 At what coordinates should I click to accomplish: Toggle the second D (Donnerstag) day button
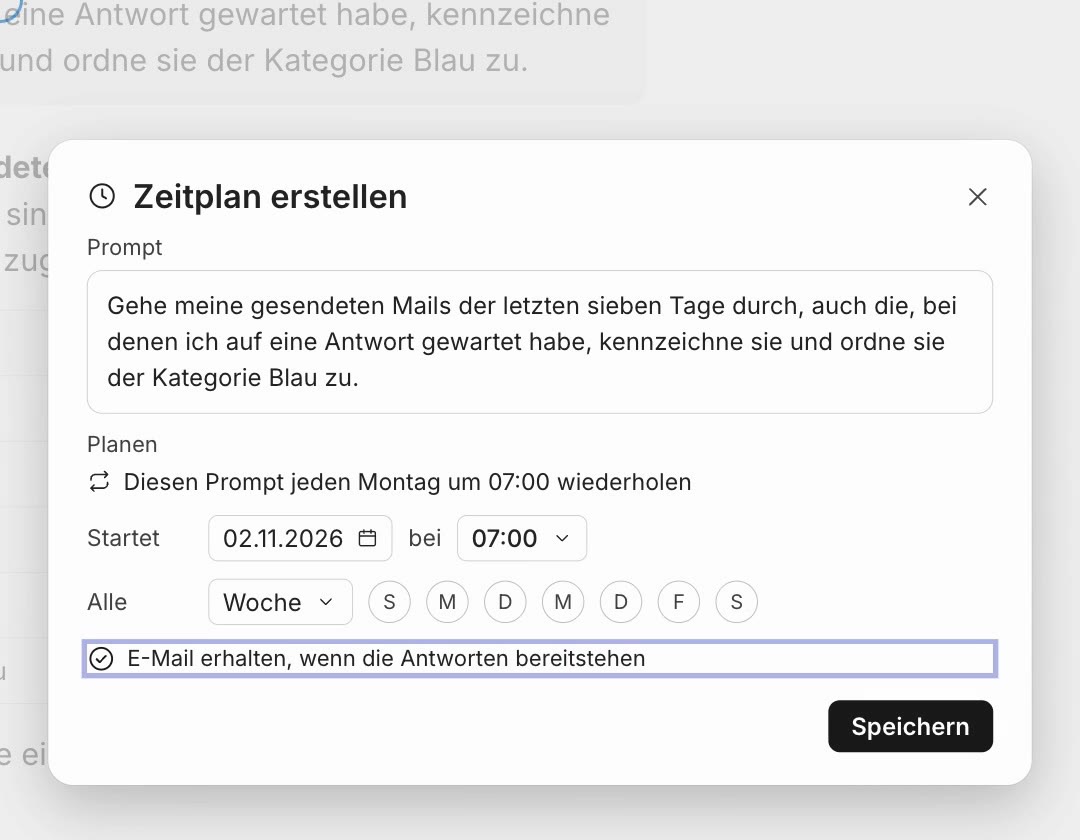(621, 602)
